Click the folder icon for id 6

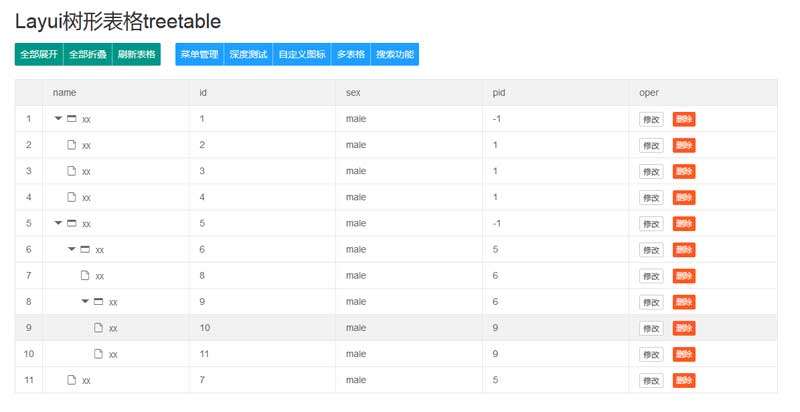pyautogui.click(x=85, y=249)
